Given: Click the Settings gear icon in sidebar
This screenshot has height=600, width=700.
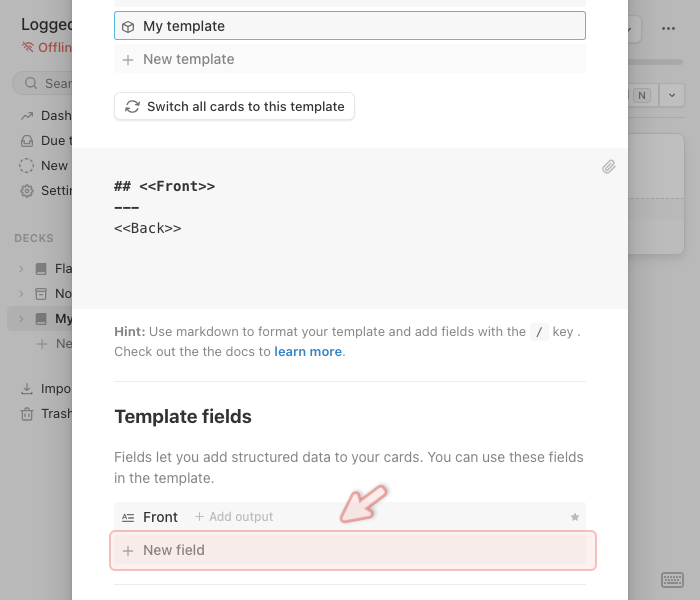Looking at the screenshot, I should 27,190.
